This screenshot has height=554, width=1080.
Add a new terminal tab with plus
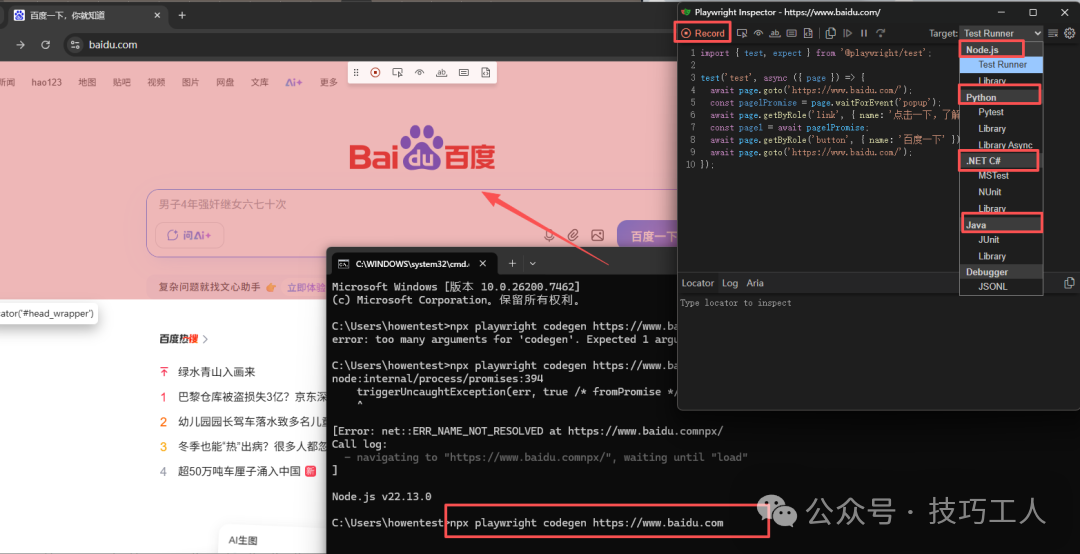(x=512, y=263)
